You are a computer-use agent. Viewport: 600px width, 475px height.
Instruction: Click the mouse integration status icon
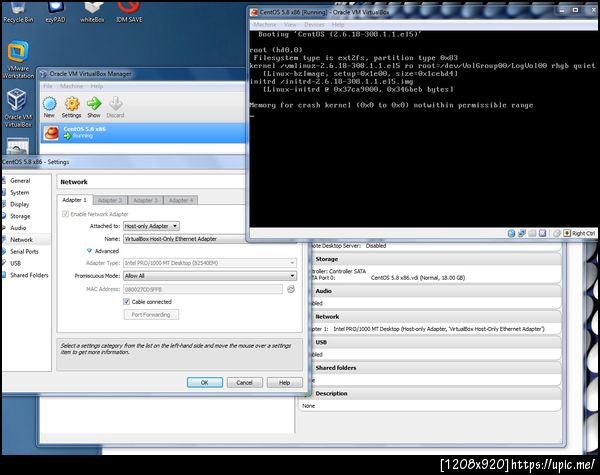pyautogui.click(x=557, y=233)
